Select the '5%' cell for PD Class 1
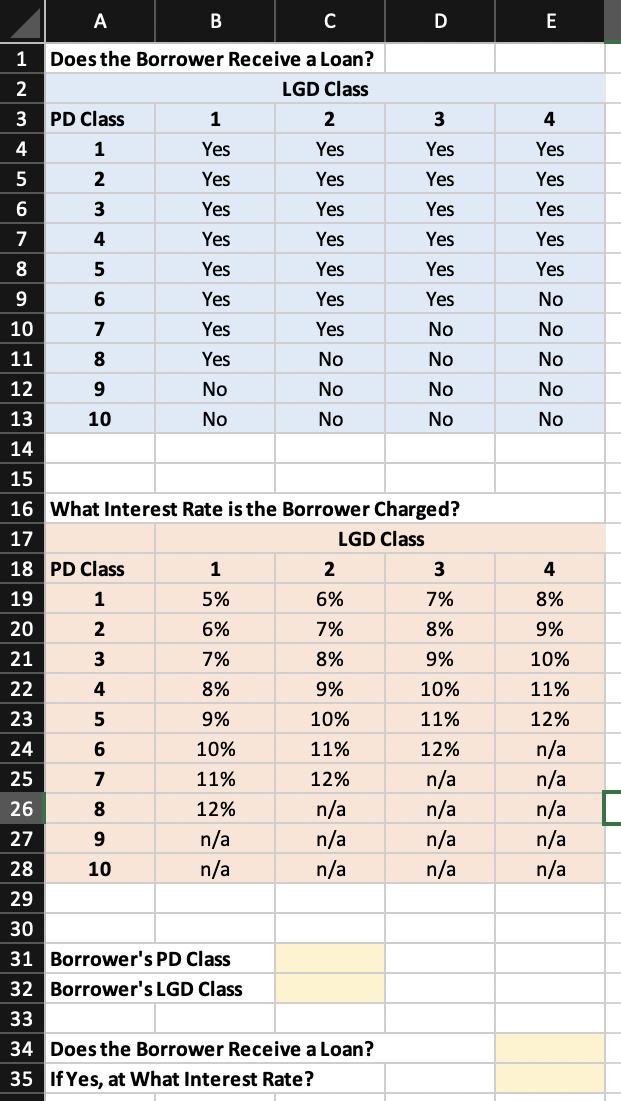This screenshot has width=621, height=1101. pos(214,598)
